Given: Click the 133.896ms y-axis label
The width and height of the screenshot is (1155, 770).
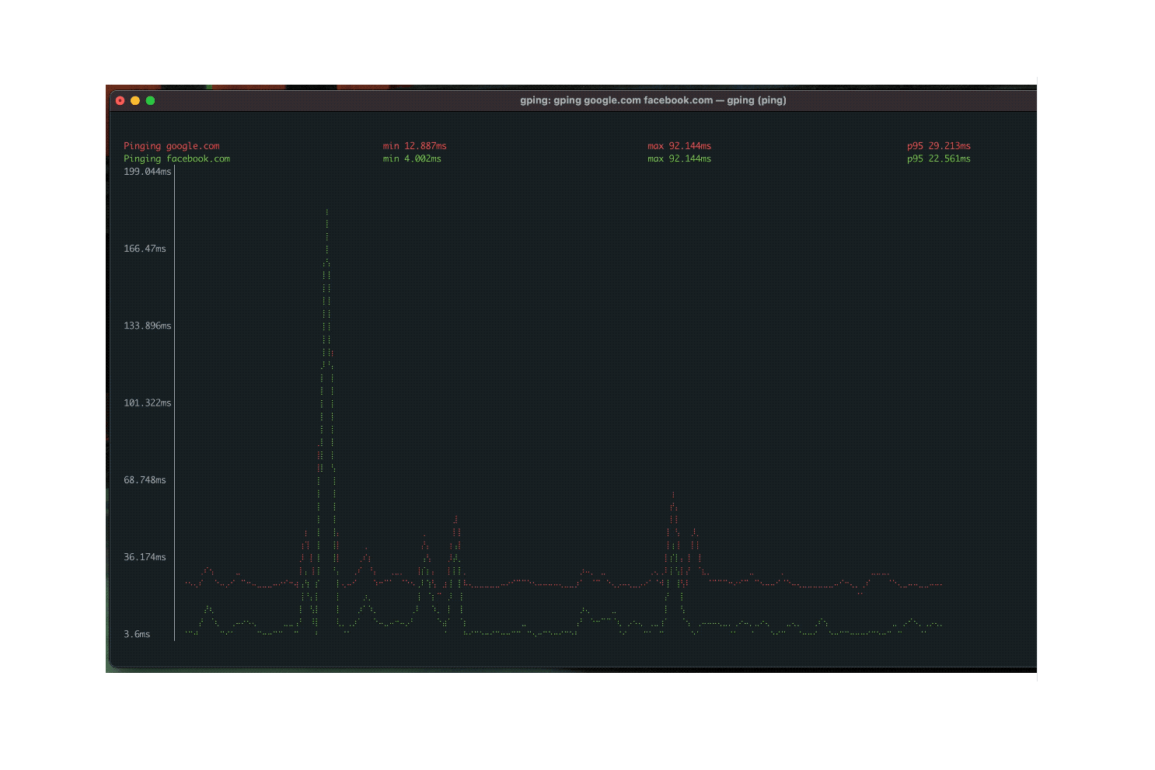Looking at the screenshot, I should point(147,326).
